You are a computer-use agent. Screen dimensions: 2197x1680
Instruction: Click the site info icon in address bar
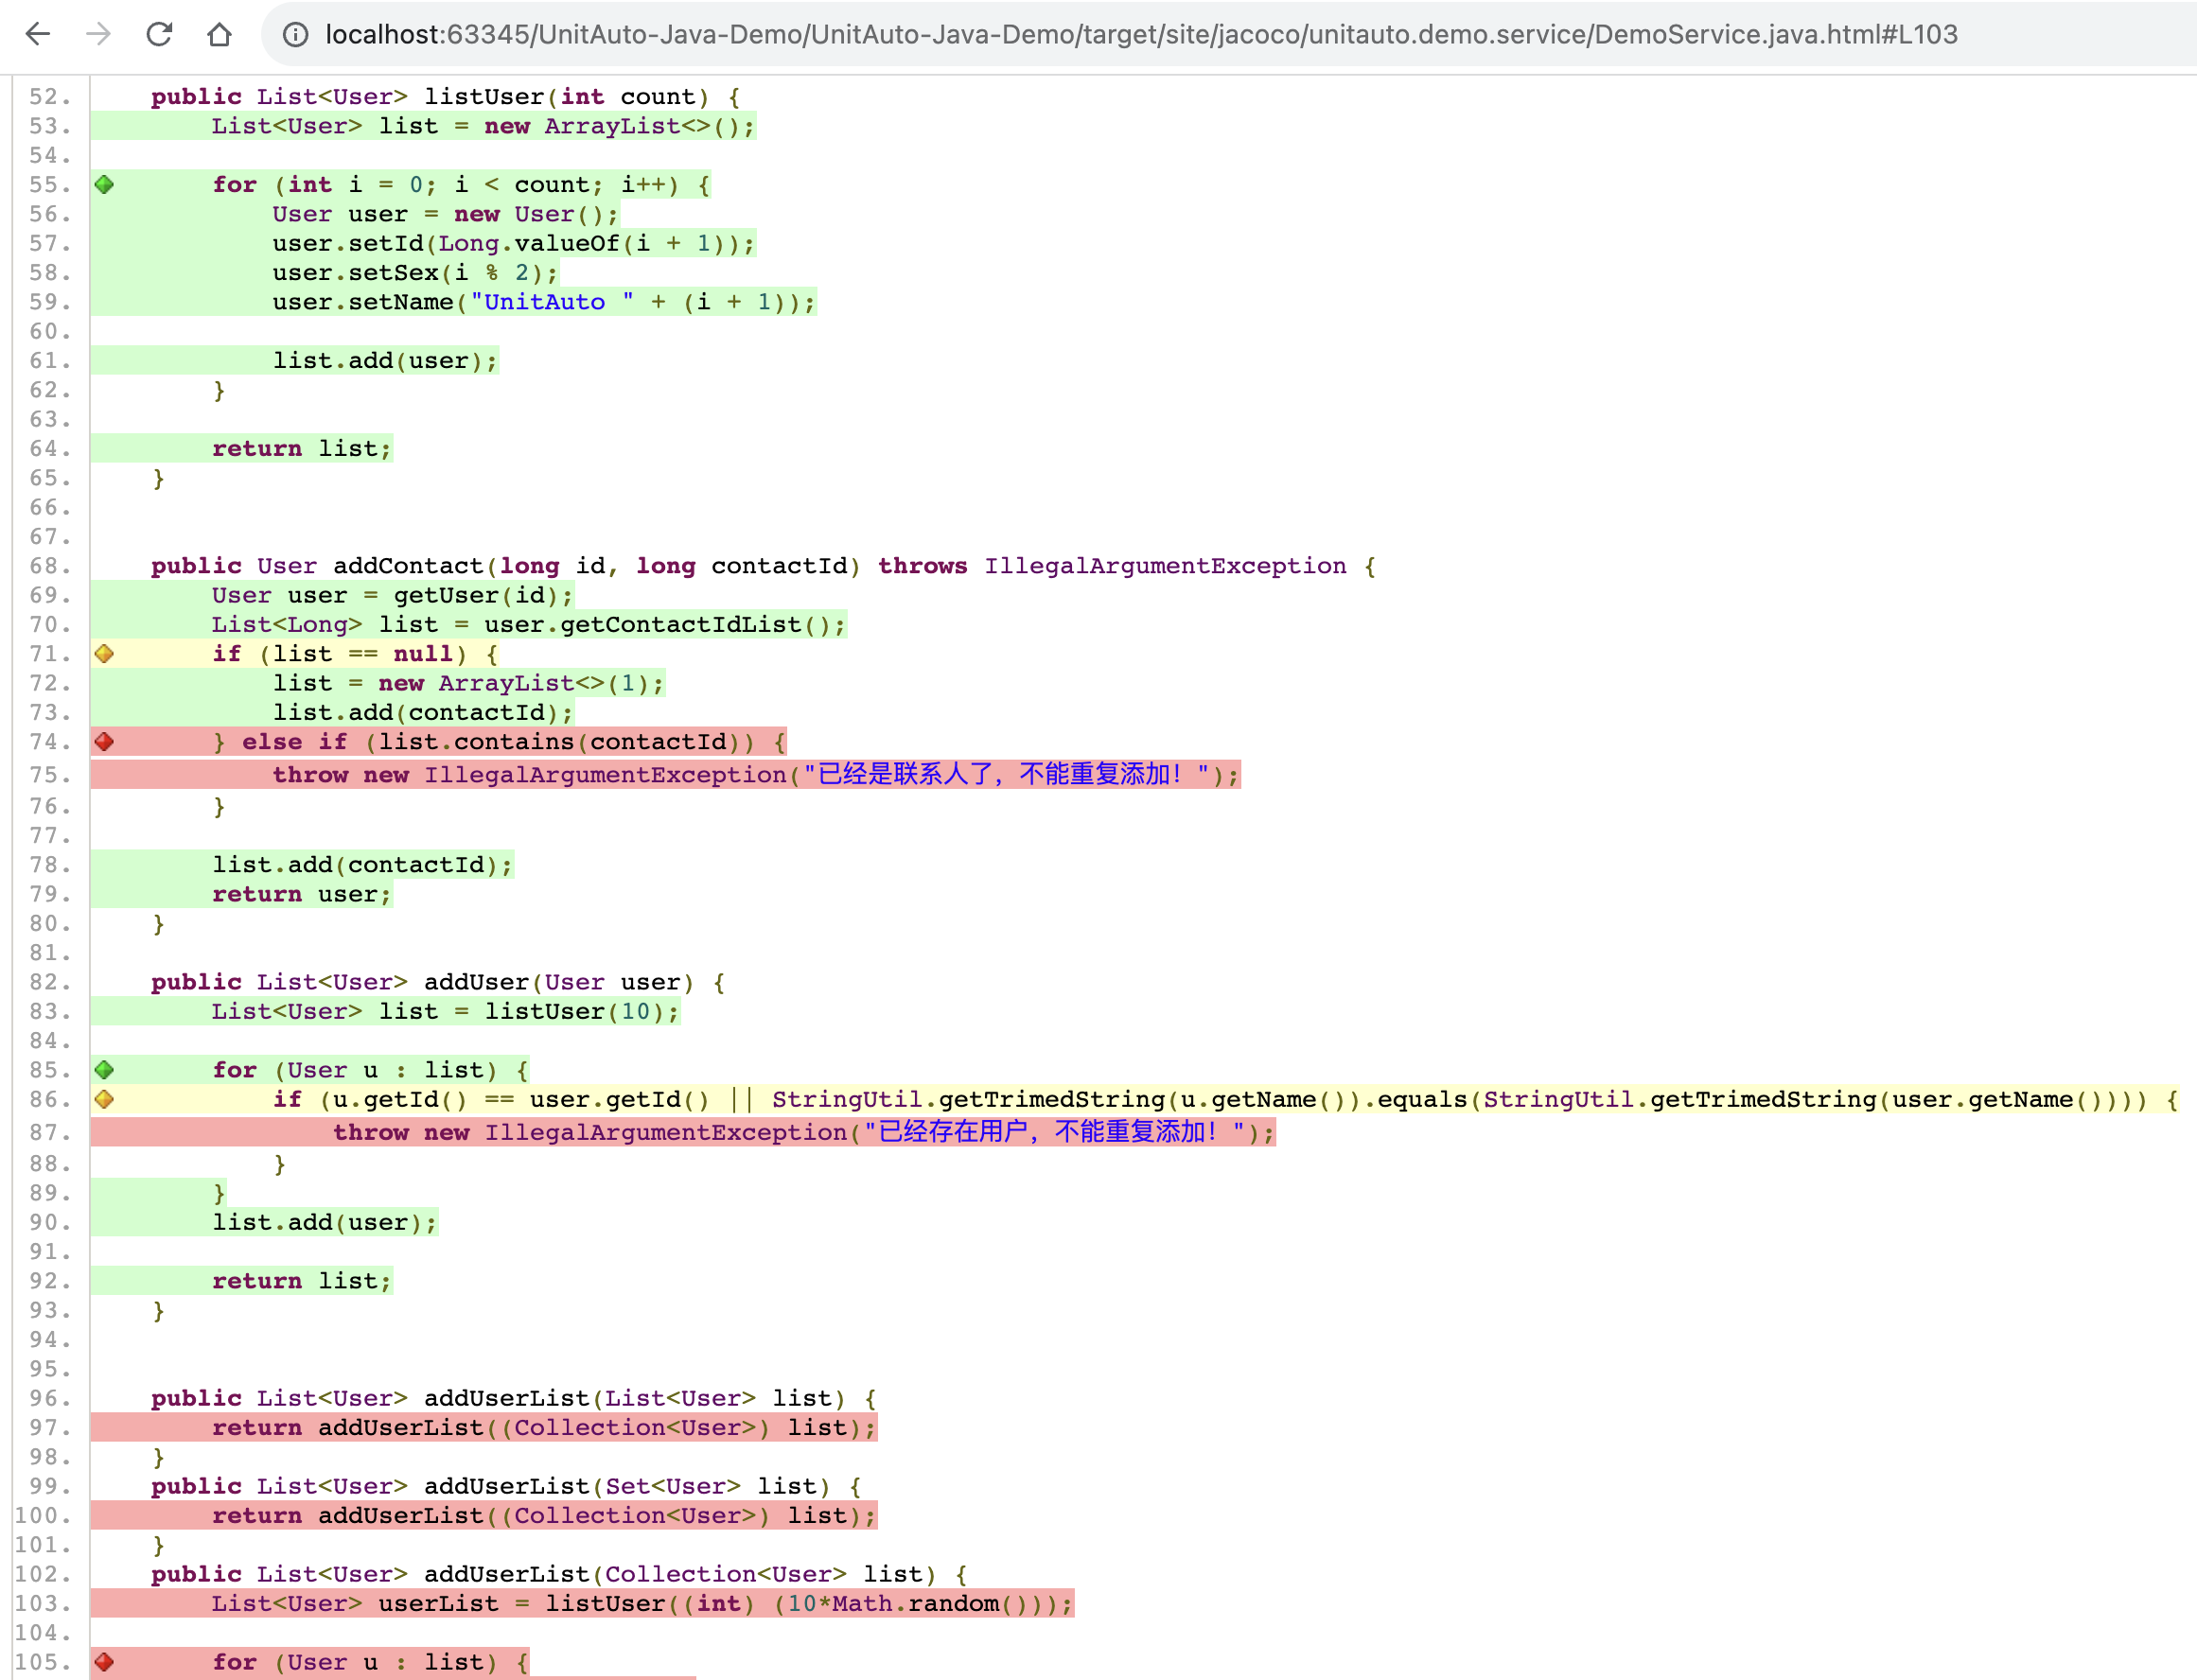click(x=295, y=35)
